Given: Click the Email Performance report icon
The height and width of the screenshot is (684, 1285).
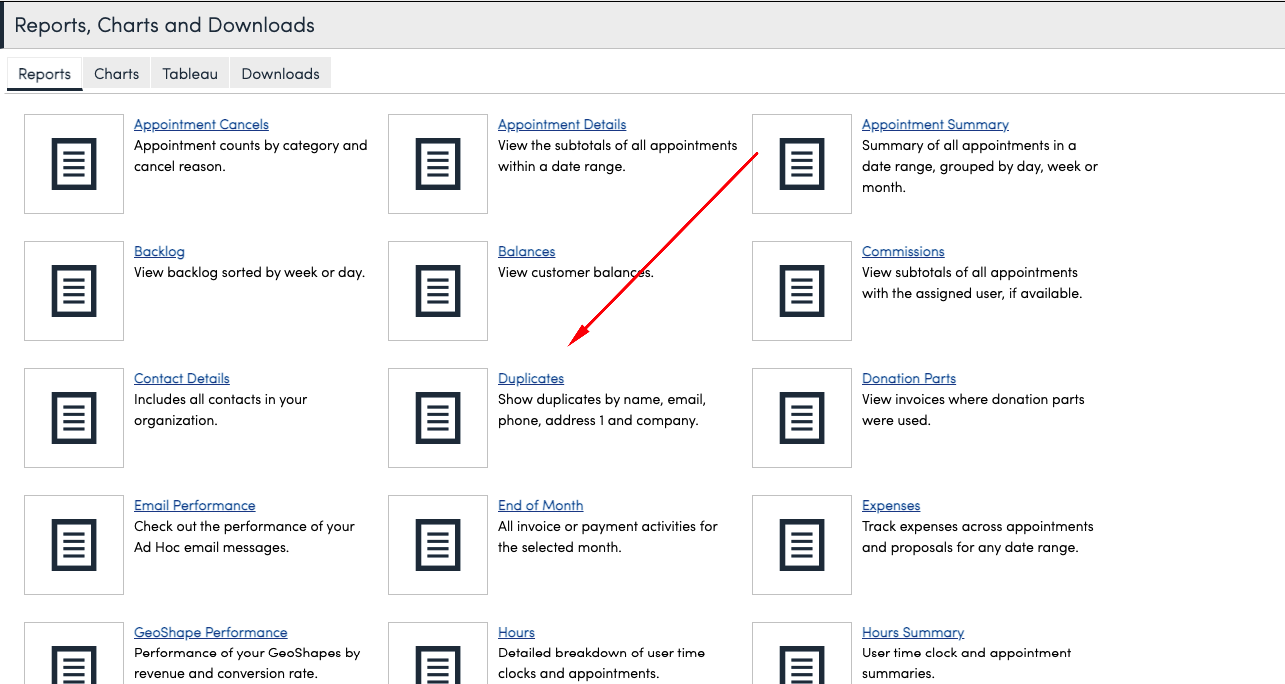Looking at the screenshot, I should pyautogui.click(x=74, y=545).
